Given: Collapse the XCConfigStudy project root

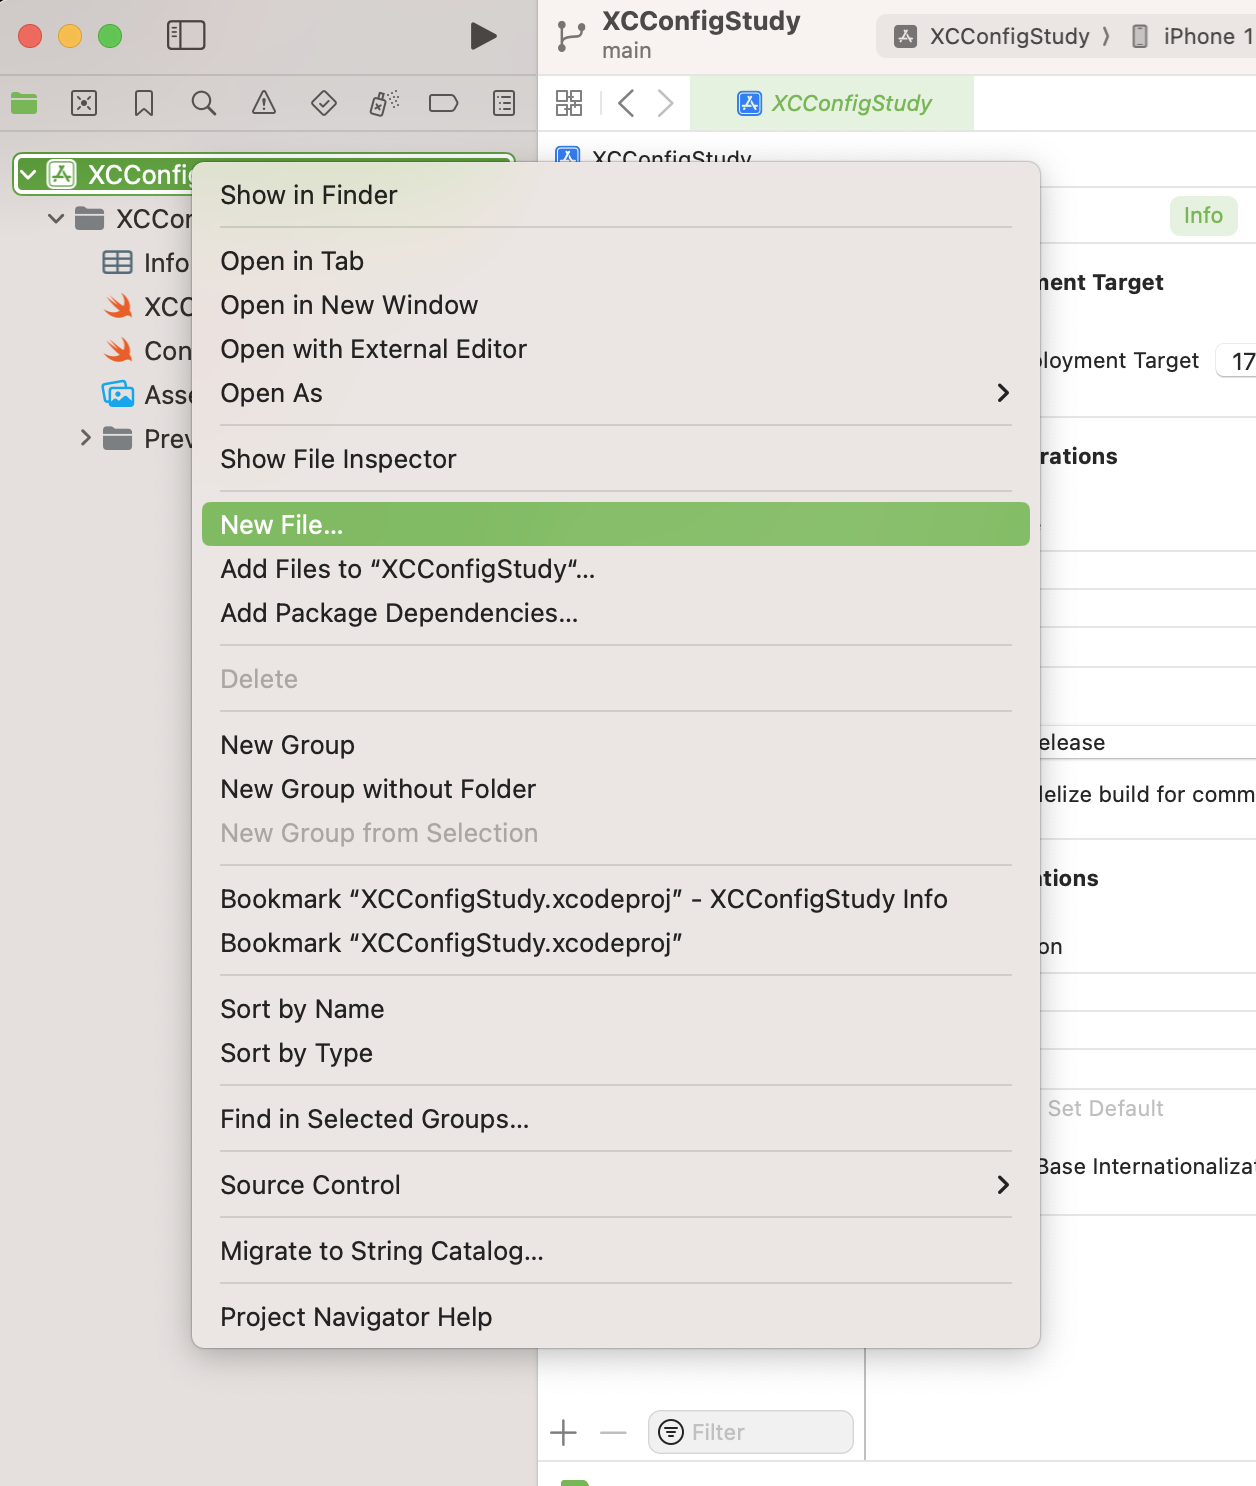Looking at the screenshot, I should (x=29, y=175).
